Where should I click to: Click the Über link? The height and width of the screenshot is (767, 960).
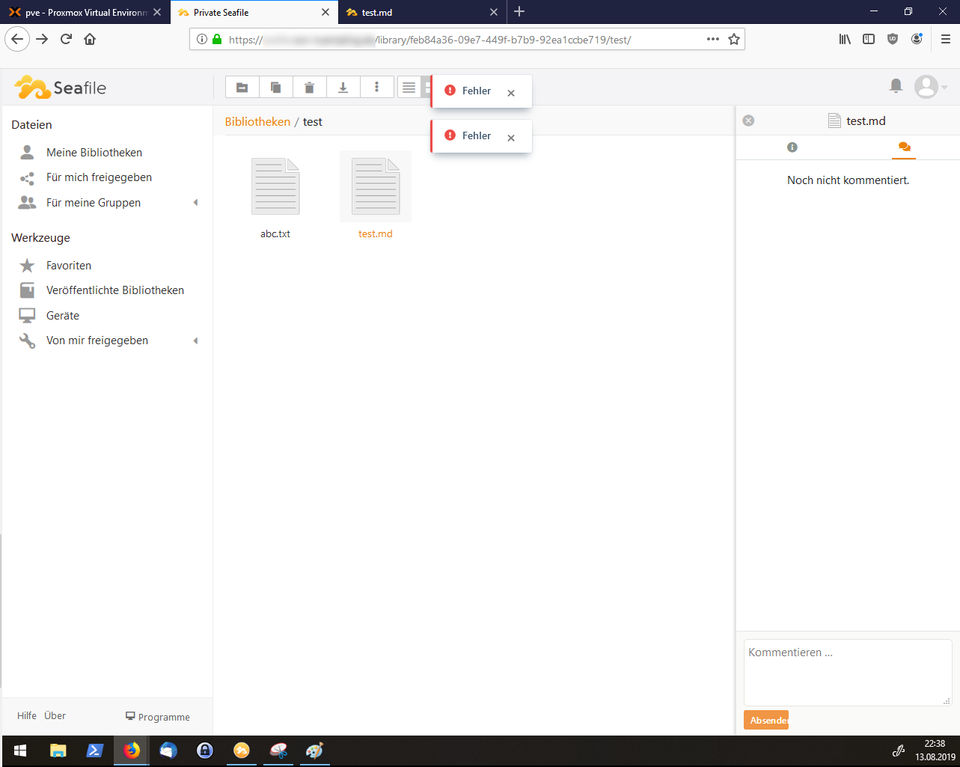pyautogui.click(x=54, y=716)
